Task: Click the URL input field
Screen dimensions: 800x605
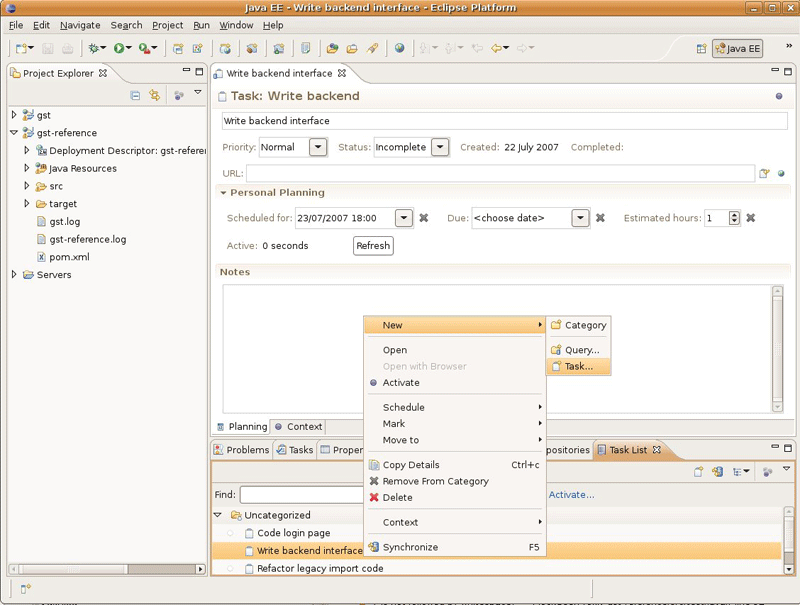Action: coord(500,173)
